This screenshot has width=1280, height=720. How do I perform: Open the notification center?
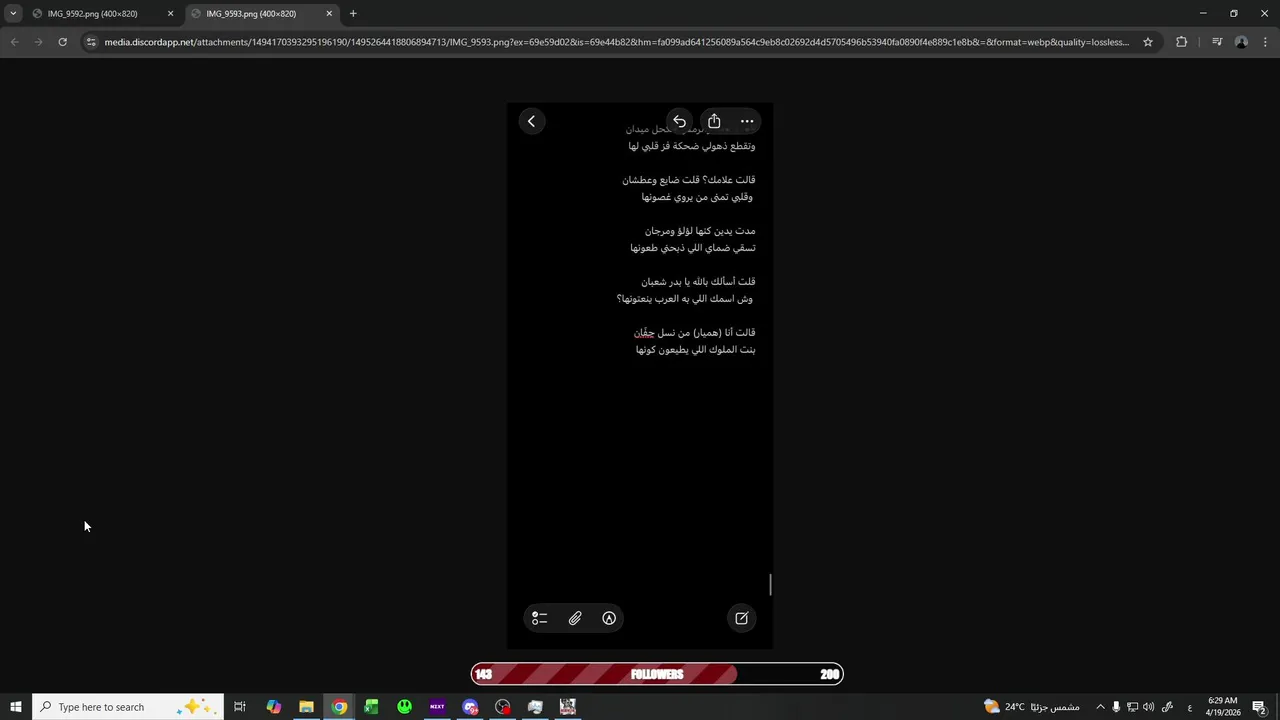click(1260, 707)
